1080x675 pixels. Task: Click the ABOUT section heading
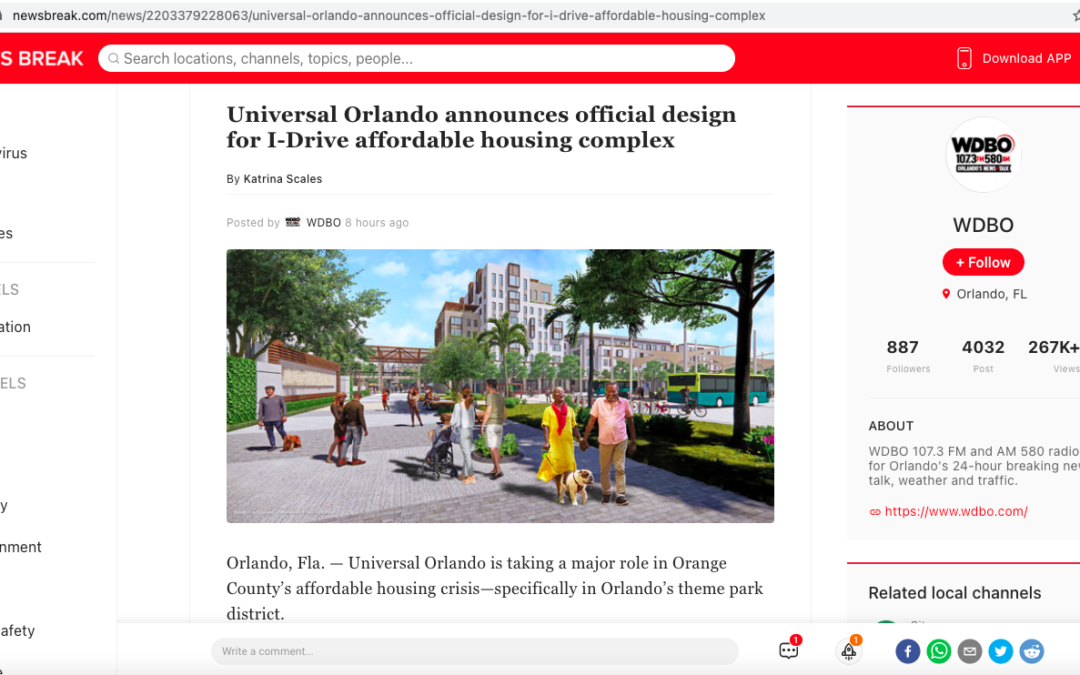click(x=891, y=426)
